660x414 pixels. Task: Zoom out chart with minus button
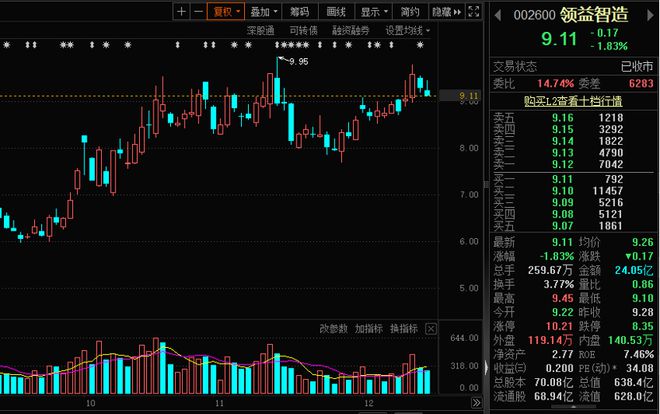198,11
